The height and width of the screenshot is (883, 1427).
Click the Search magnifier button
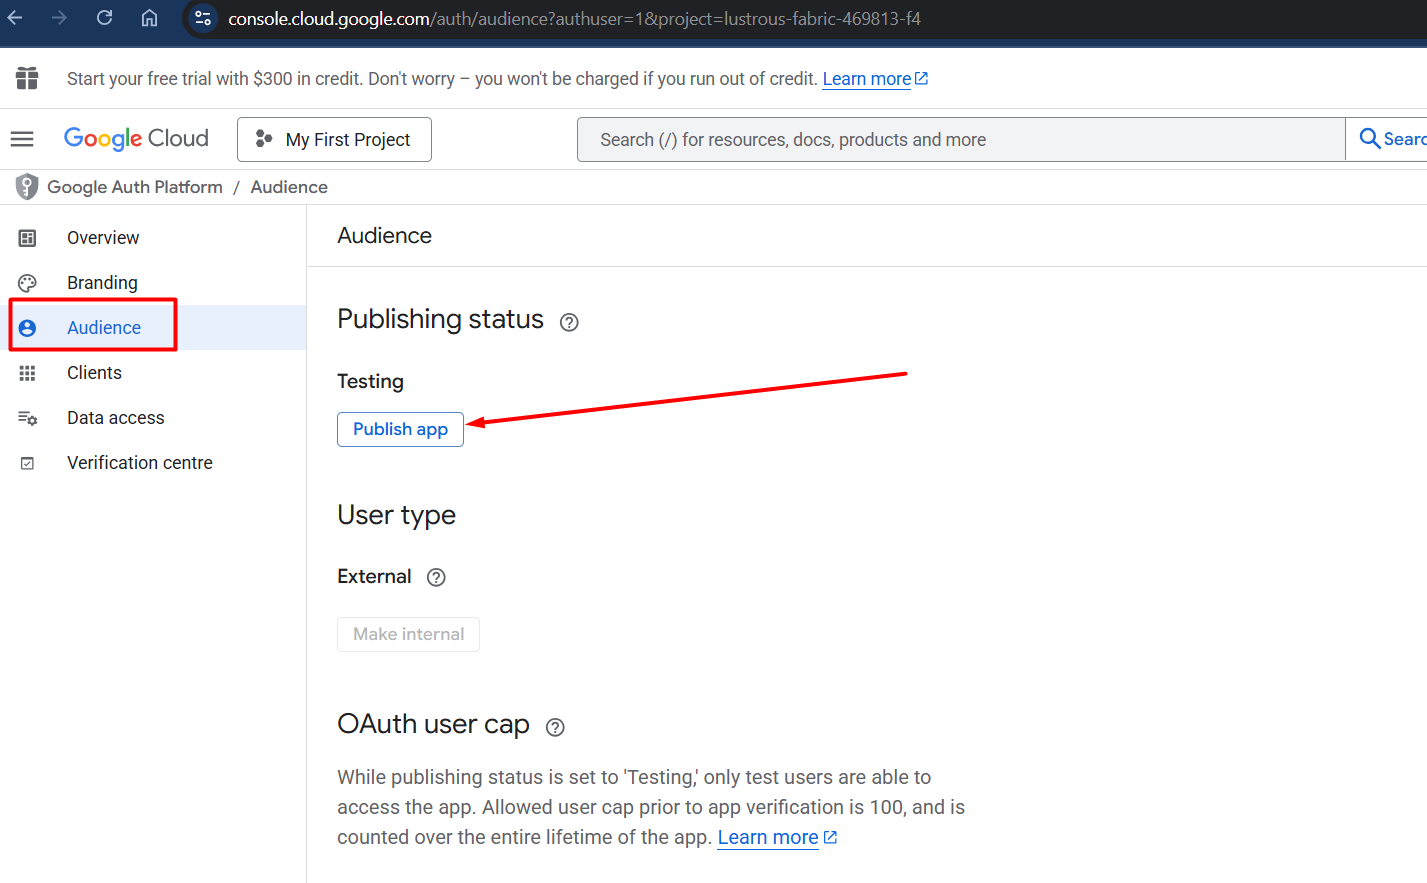pos(1388,139)
